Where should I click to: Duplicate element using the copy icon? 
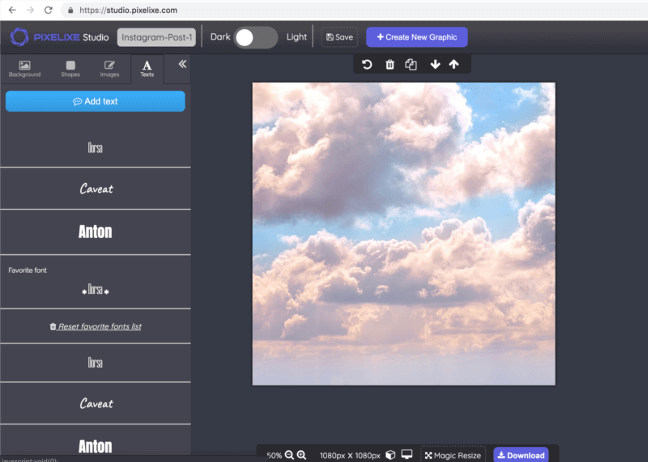click(411, 65)
